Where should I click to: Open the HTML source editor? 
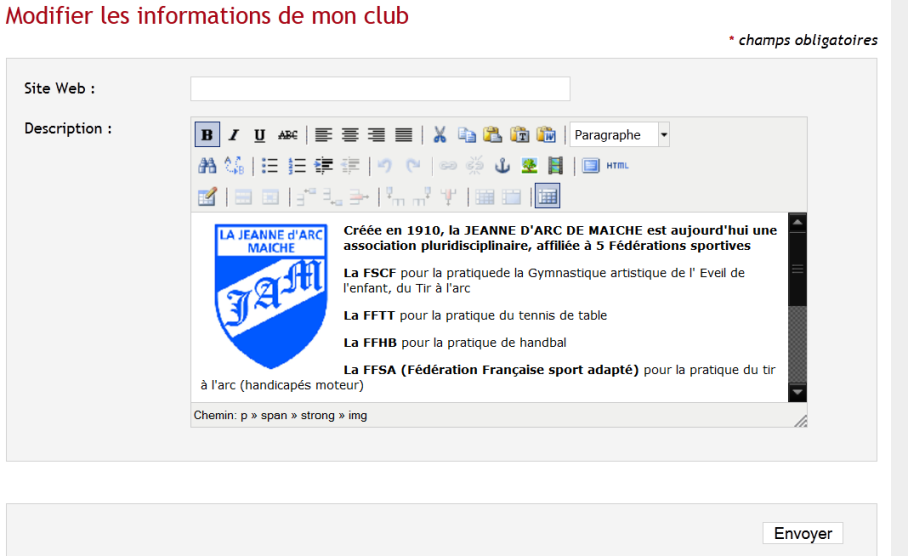point(617,166)
